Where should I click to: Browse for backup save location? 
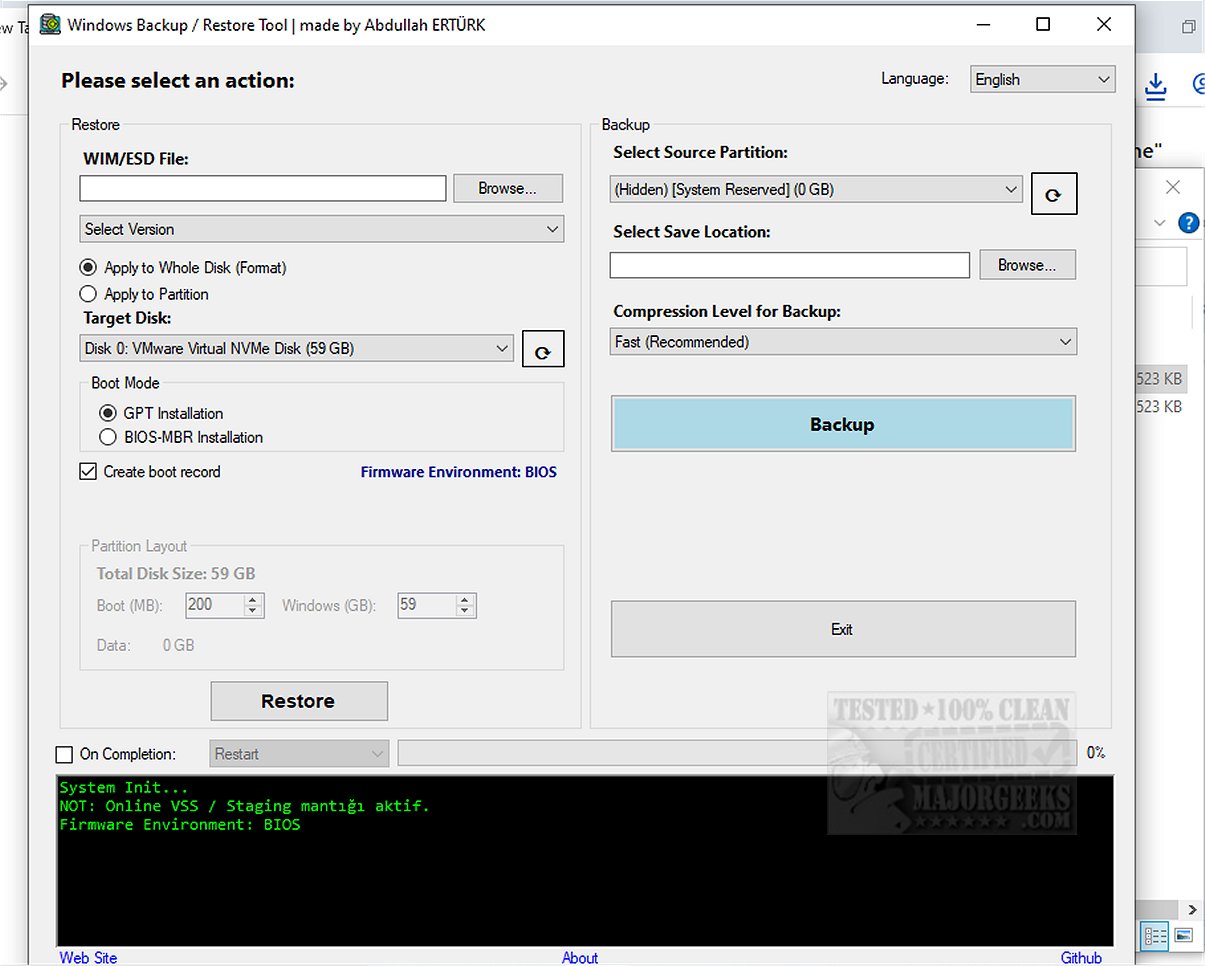click(x=1027, y=265)
